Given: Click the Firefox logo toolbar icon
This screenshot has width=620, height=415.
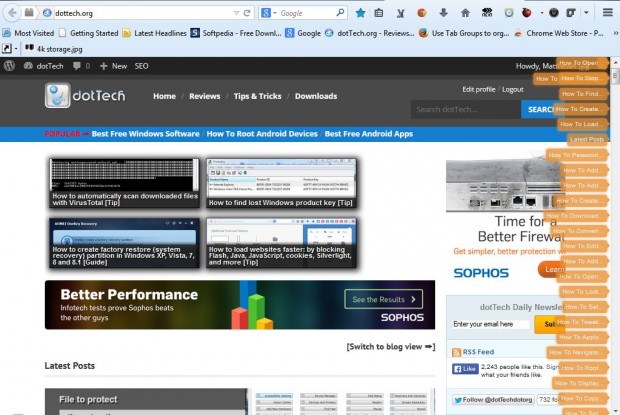Looking at the screenshot, I should coord(422,13).
